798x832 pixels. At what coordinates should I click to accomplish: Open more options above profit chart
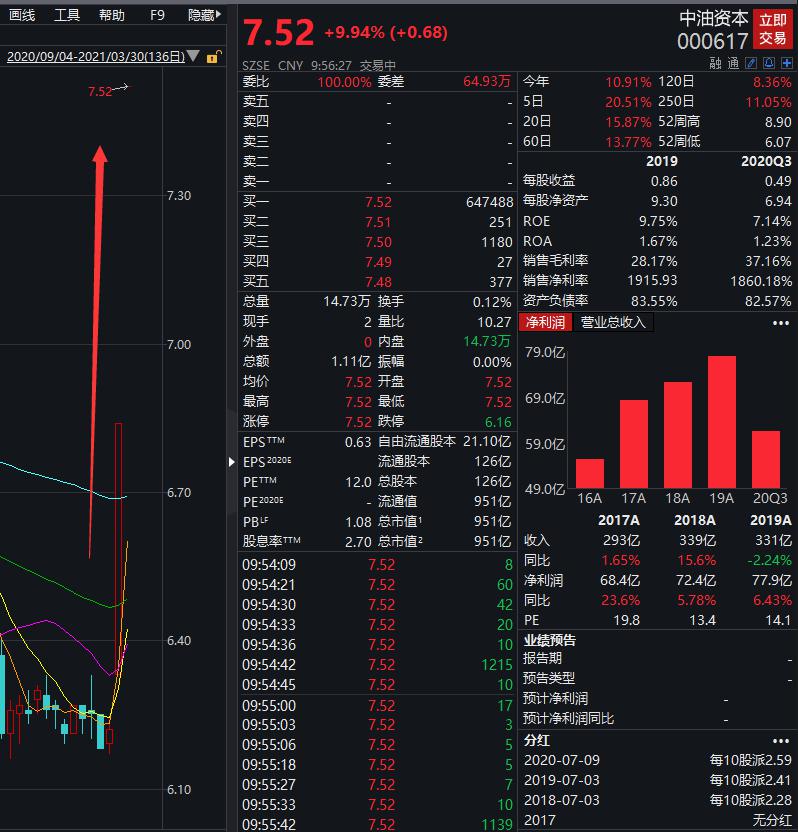(x=781, y=323)
